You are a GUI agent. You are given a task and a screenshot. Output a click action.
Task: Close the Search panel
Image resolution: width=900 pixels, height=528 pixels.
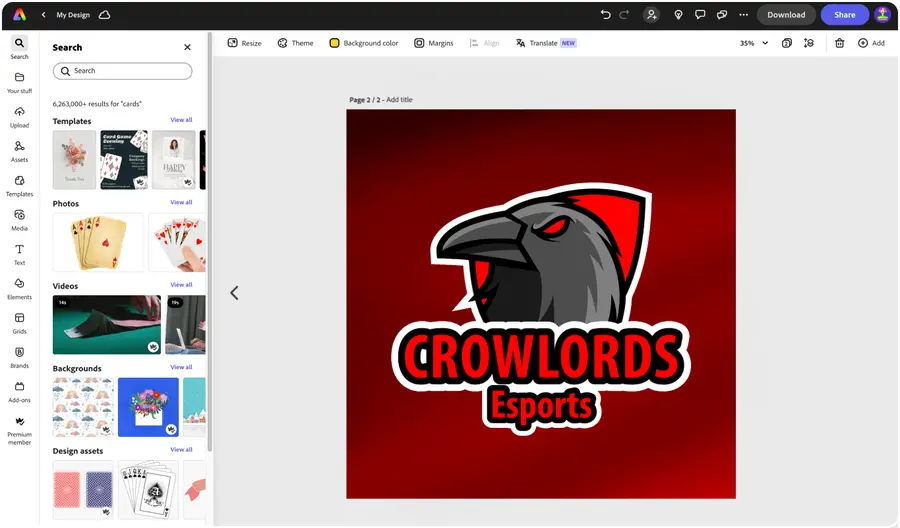pyautogui.click(x=187, y=47)
